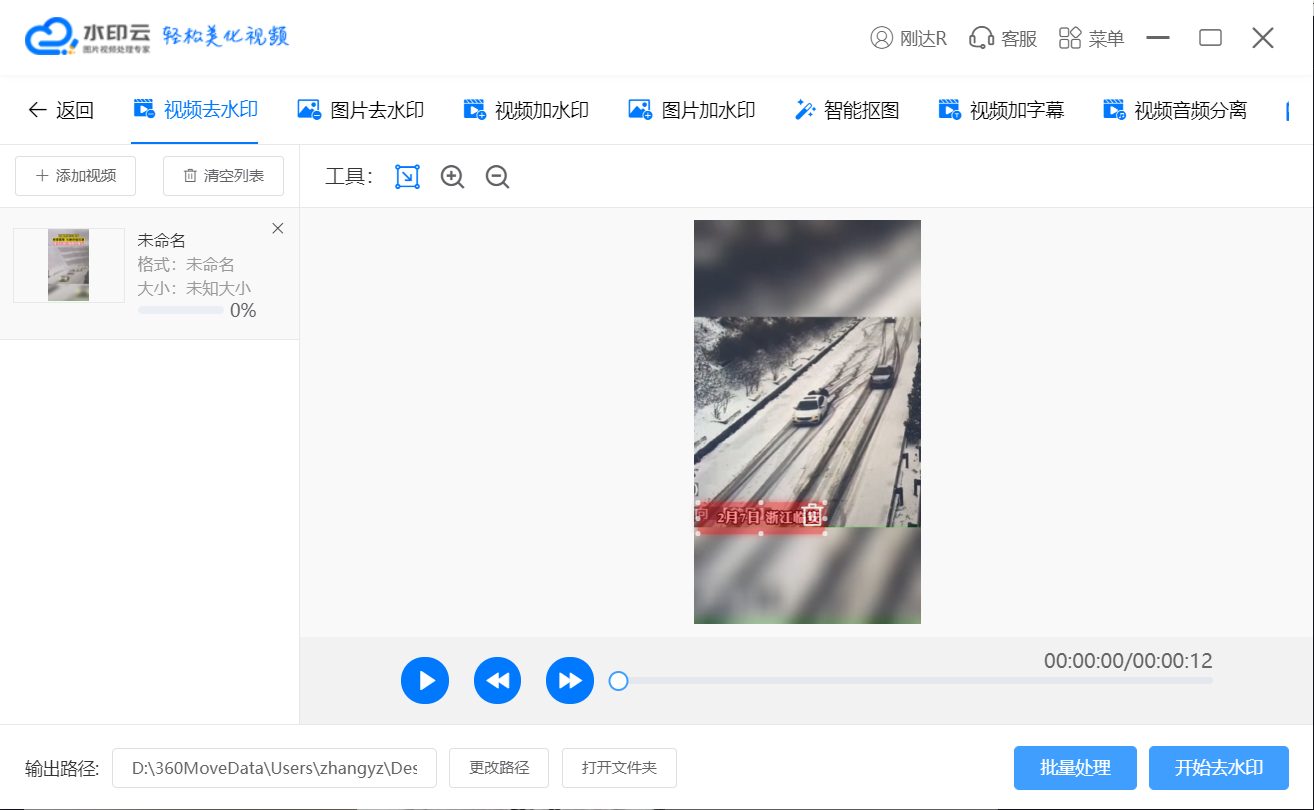Go back with the 返回 arrow
This screenshot has width=1314, height=810.
coord(61,110)
